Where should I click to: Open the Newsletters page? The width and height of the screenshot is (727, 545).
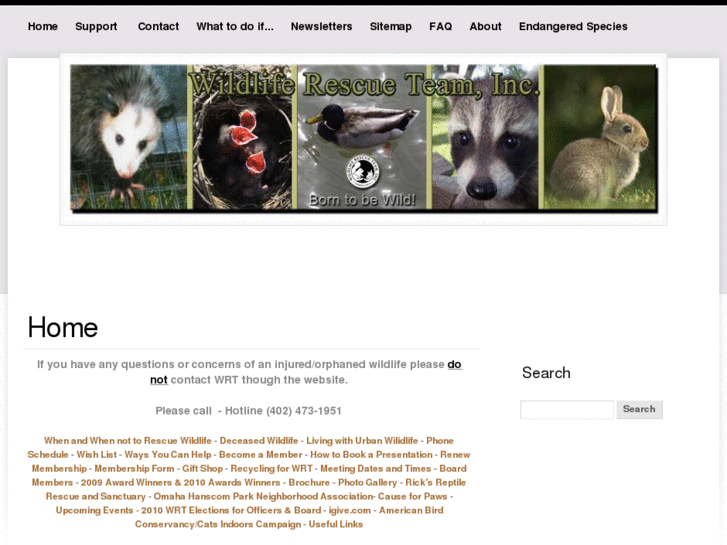coord(321,26)
